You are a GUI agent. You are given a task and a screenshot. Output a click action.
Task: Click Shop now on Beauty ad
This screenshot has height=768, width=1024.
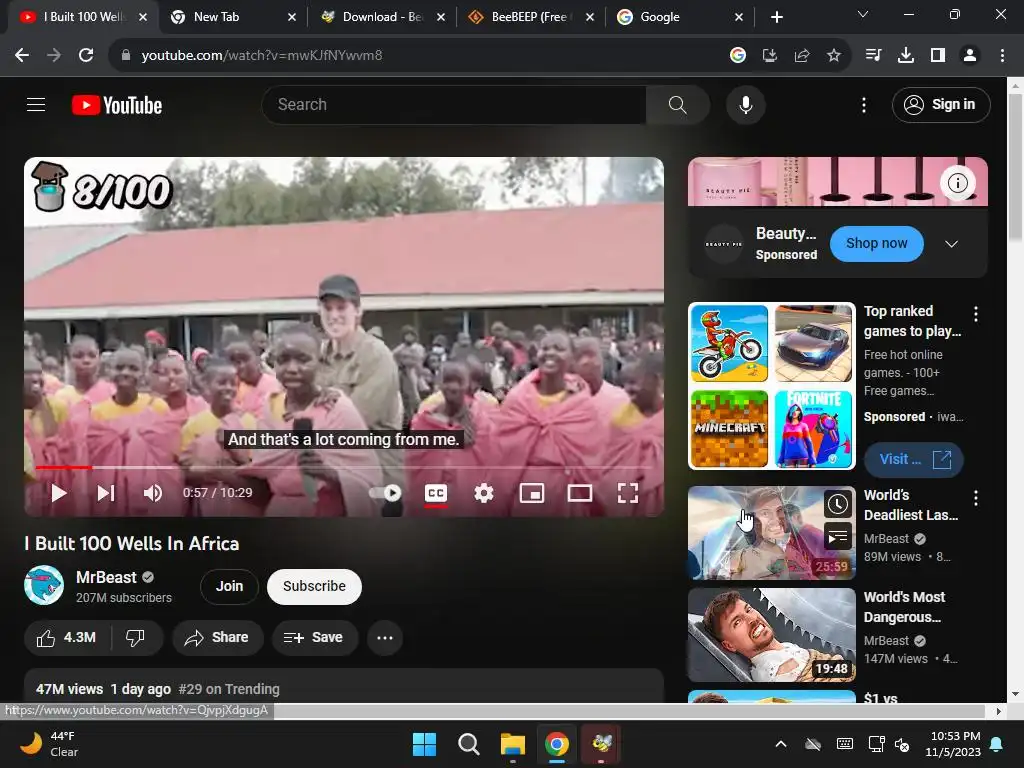tap(876, 244)
